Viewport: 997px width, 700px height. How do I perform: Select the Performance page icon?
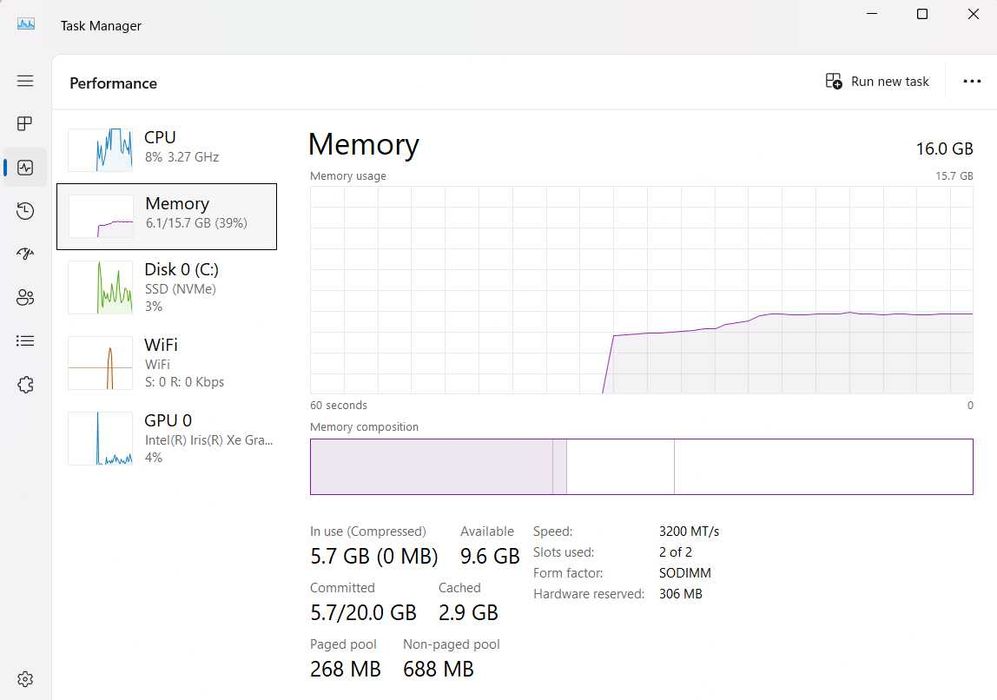pos(25,168)
